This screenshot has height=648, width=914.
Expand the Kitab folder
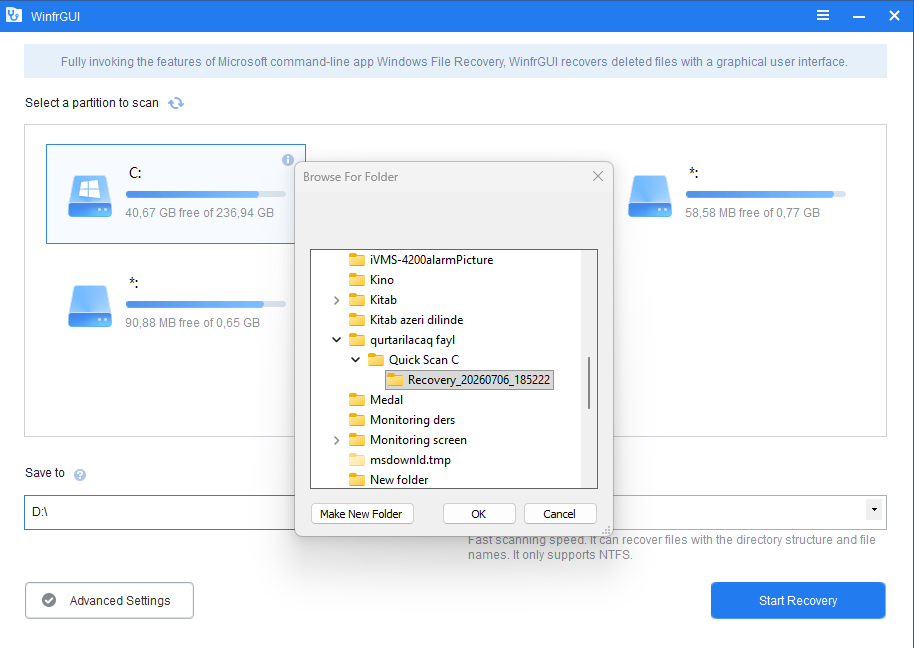[x=336, y=300]
